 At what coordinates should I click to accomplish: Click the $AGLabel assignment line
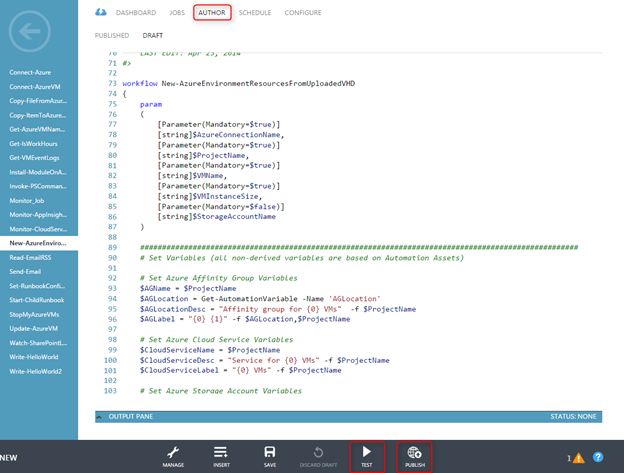tap(245, 319)
